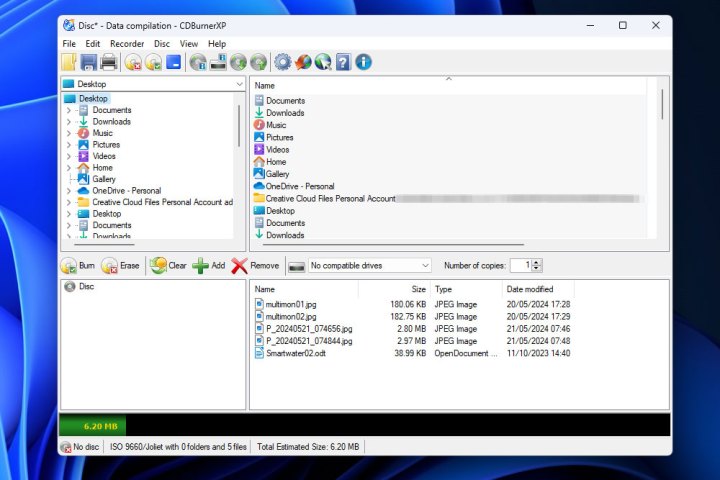Image resolution: width=720 pixels, height=480 pixels.
Task: Open the Disc menu
Action: click(x=162, y=44)
